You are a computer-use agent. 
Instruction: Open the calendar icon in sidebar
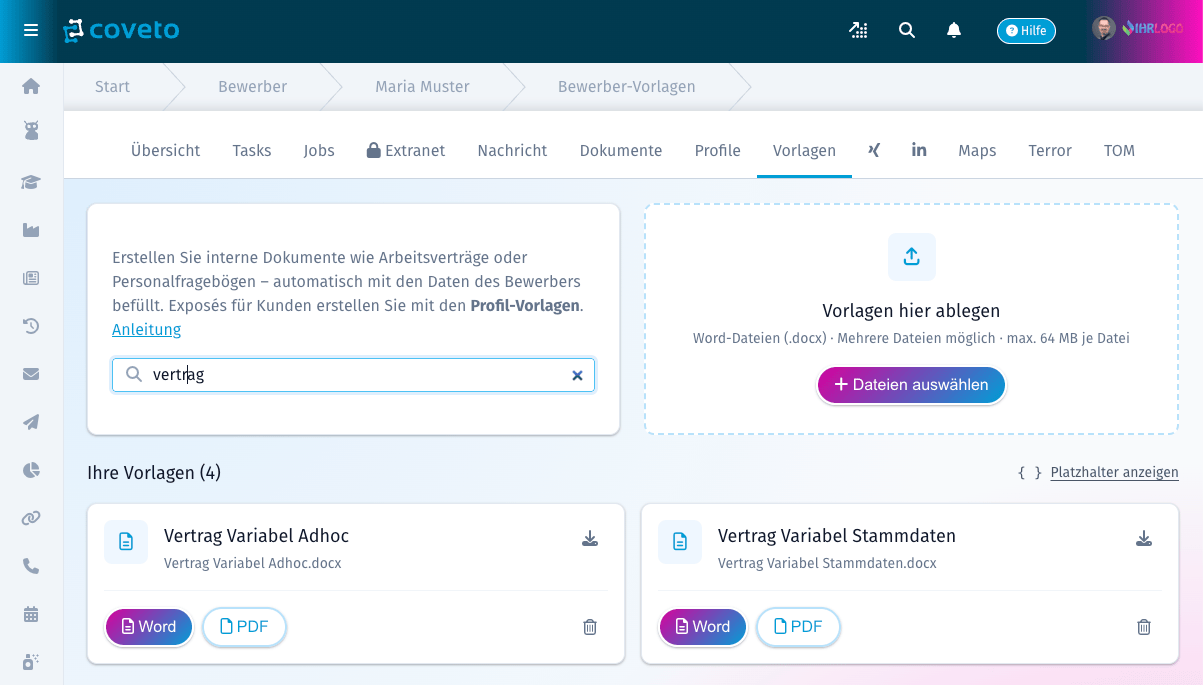[31, 614]
